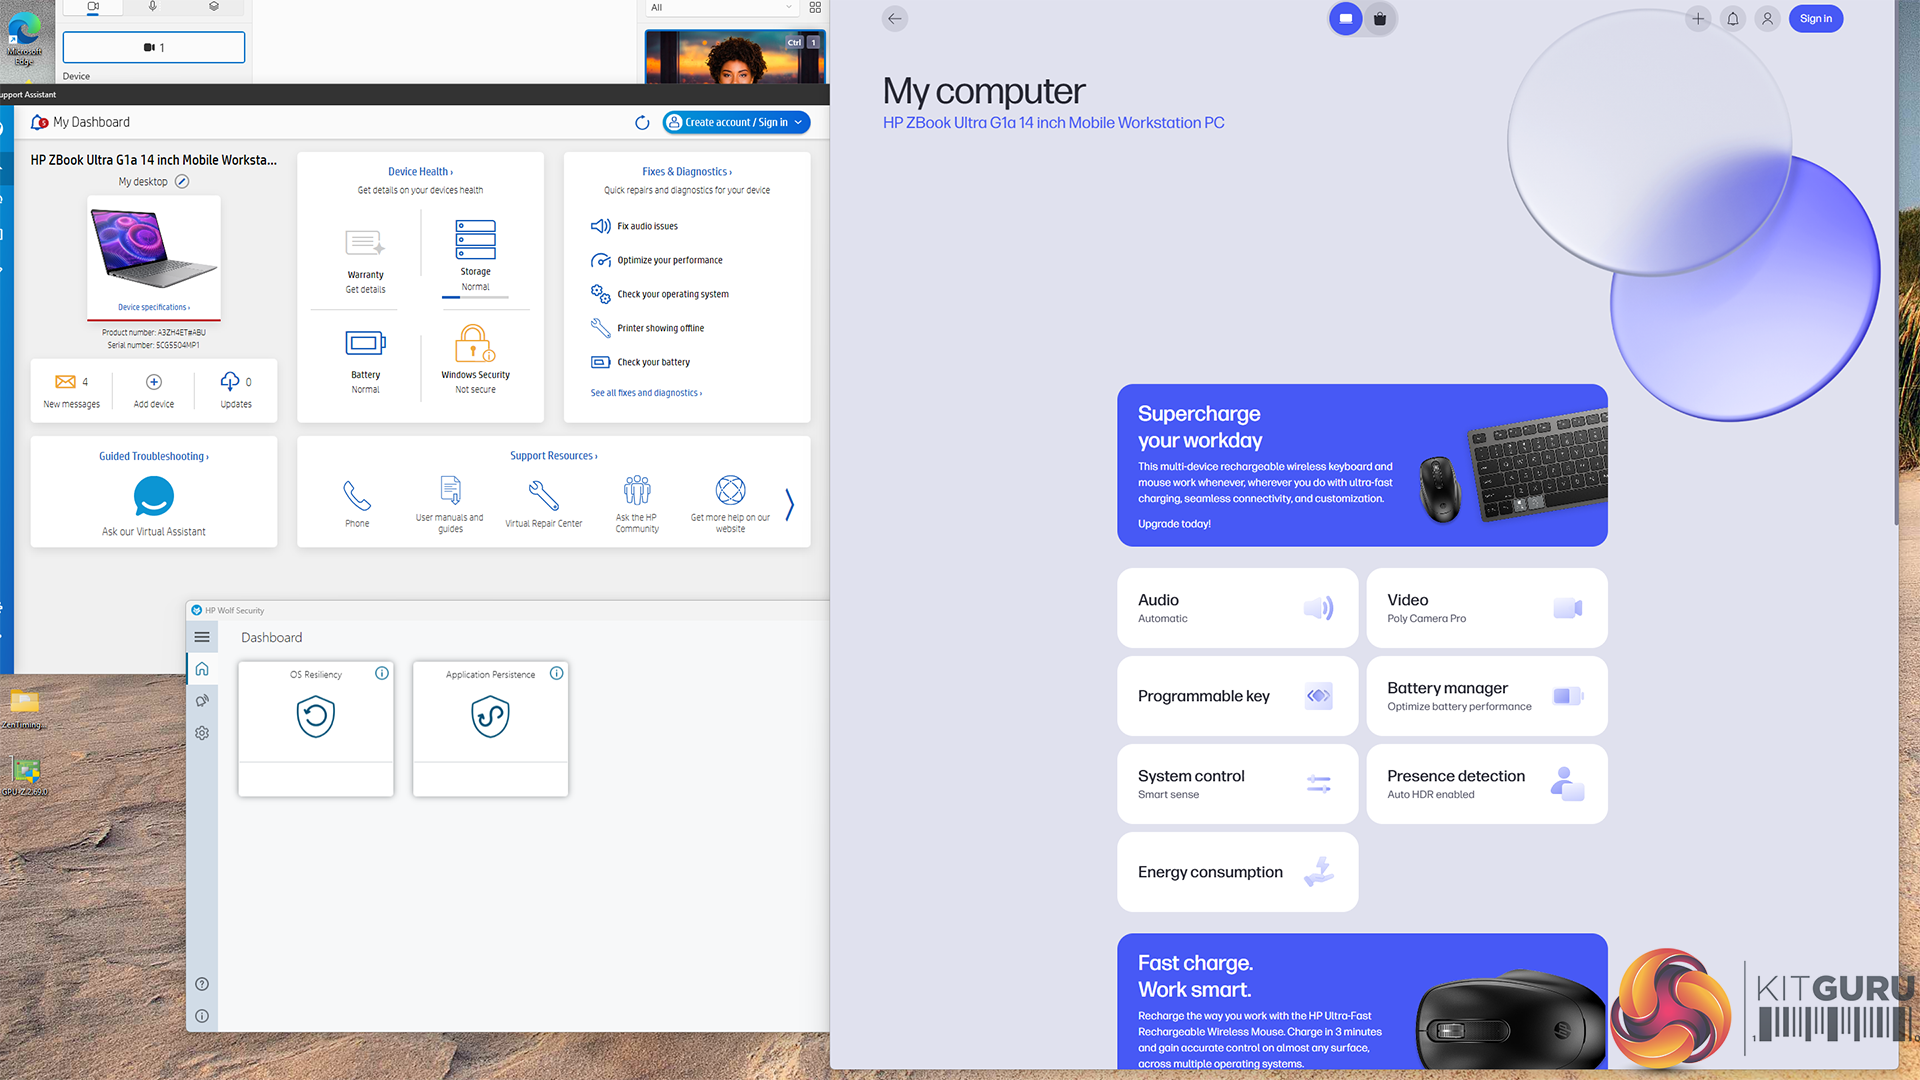This screenshot has width=1920, height=1080.
Task: Switch to the camera tab
Action: [93, 7]
